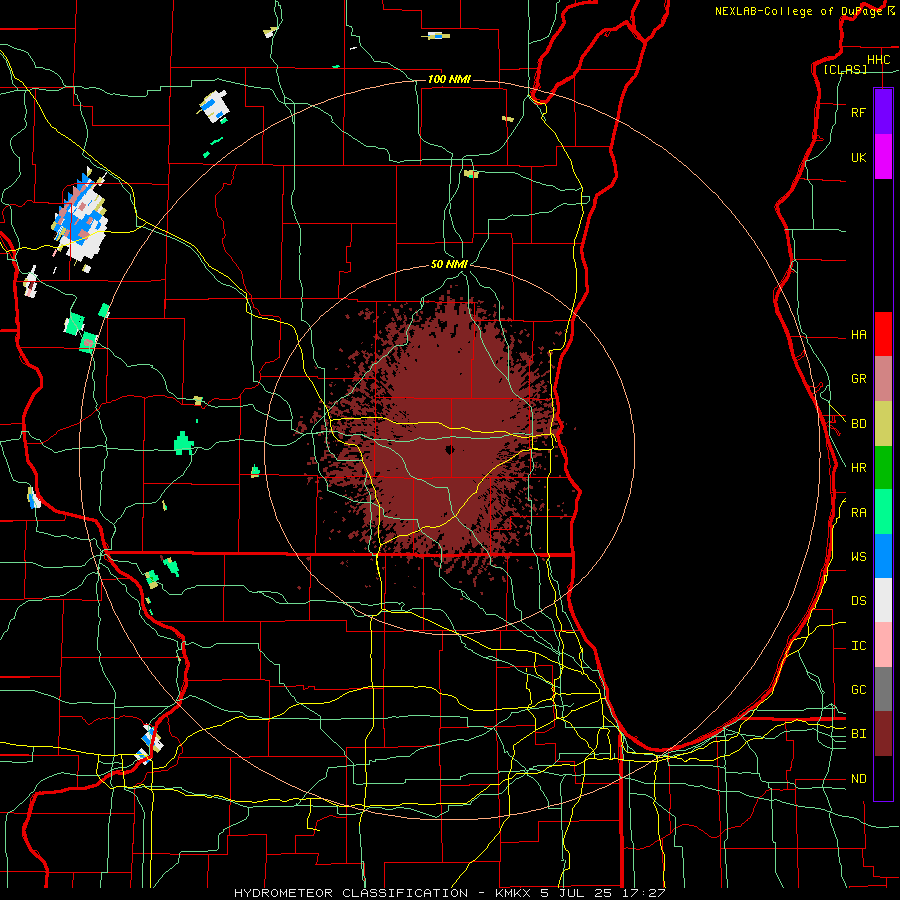Click the brown BI legend color swatch
900x900 pixels.
(883, 734)
